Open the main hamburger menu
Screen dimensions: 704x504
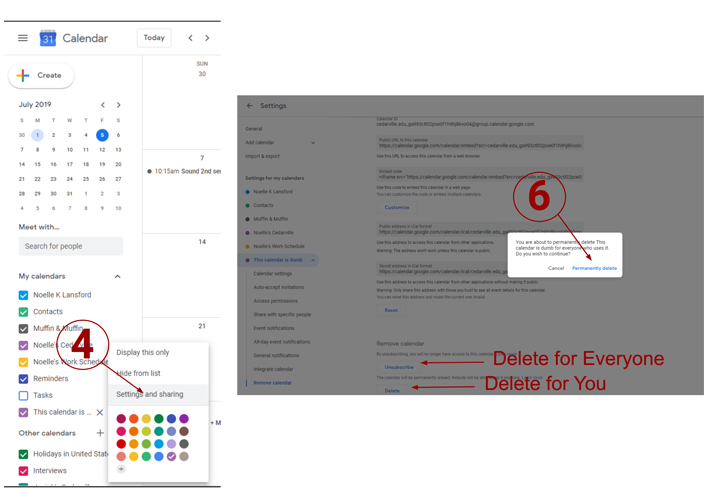point(23,38)
